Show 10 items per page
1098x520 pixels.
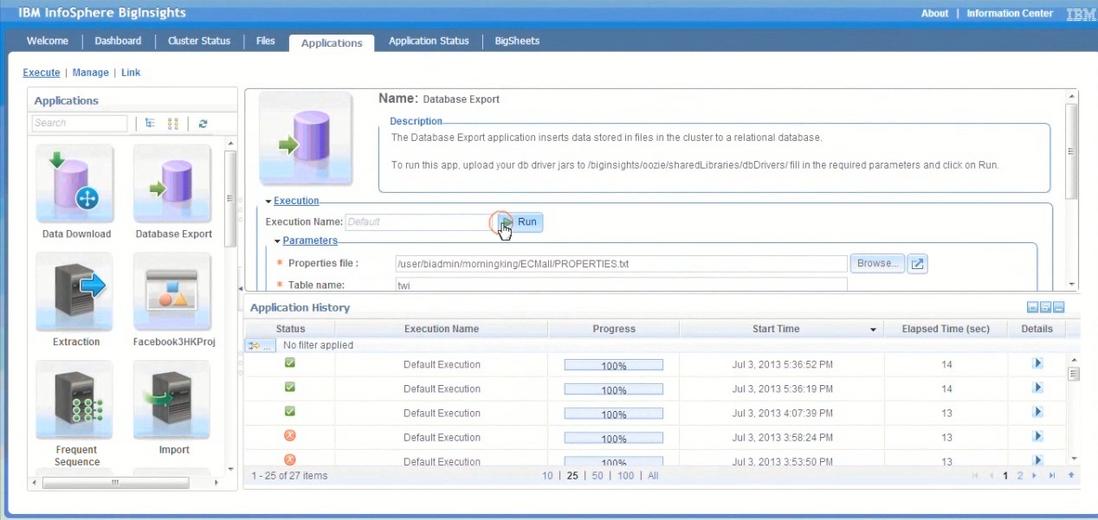point(547,476)
